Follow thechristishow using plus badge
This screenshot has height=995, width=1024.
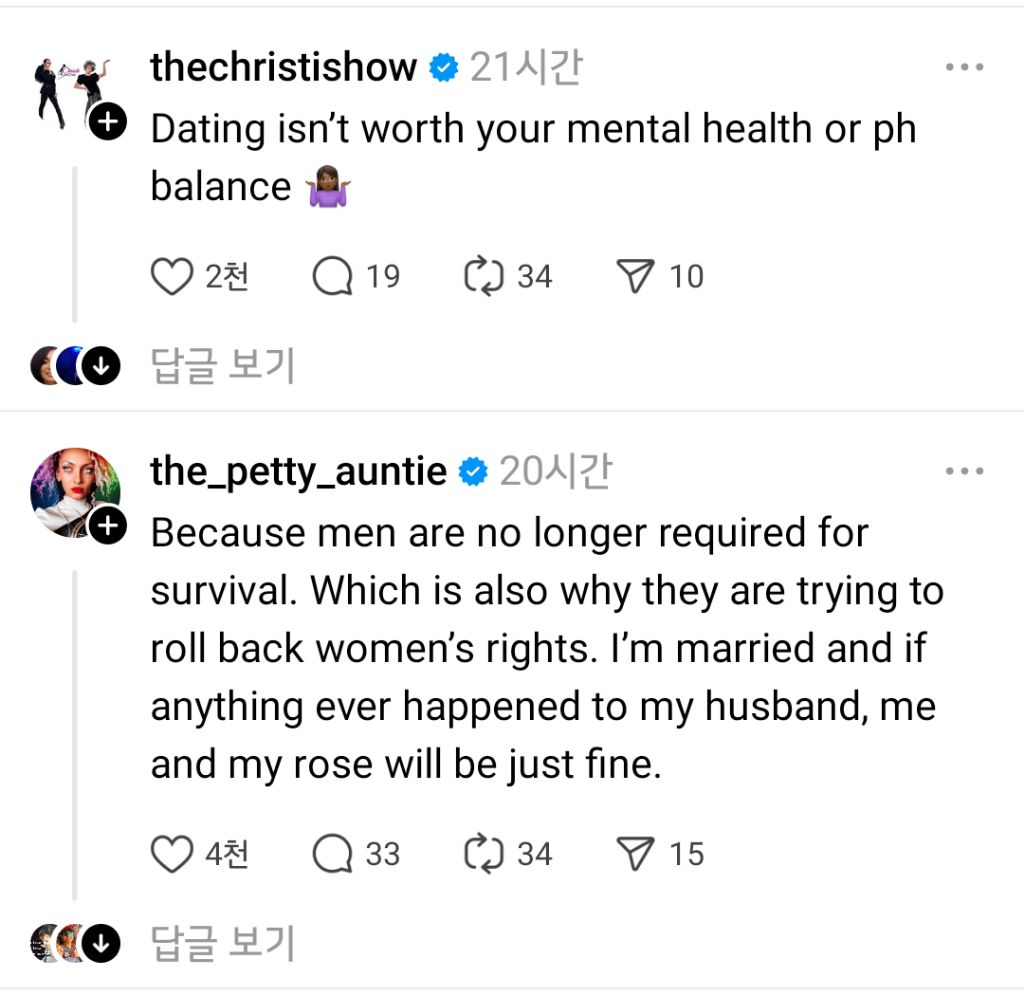tap(109, 123)
